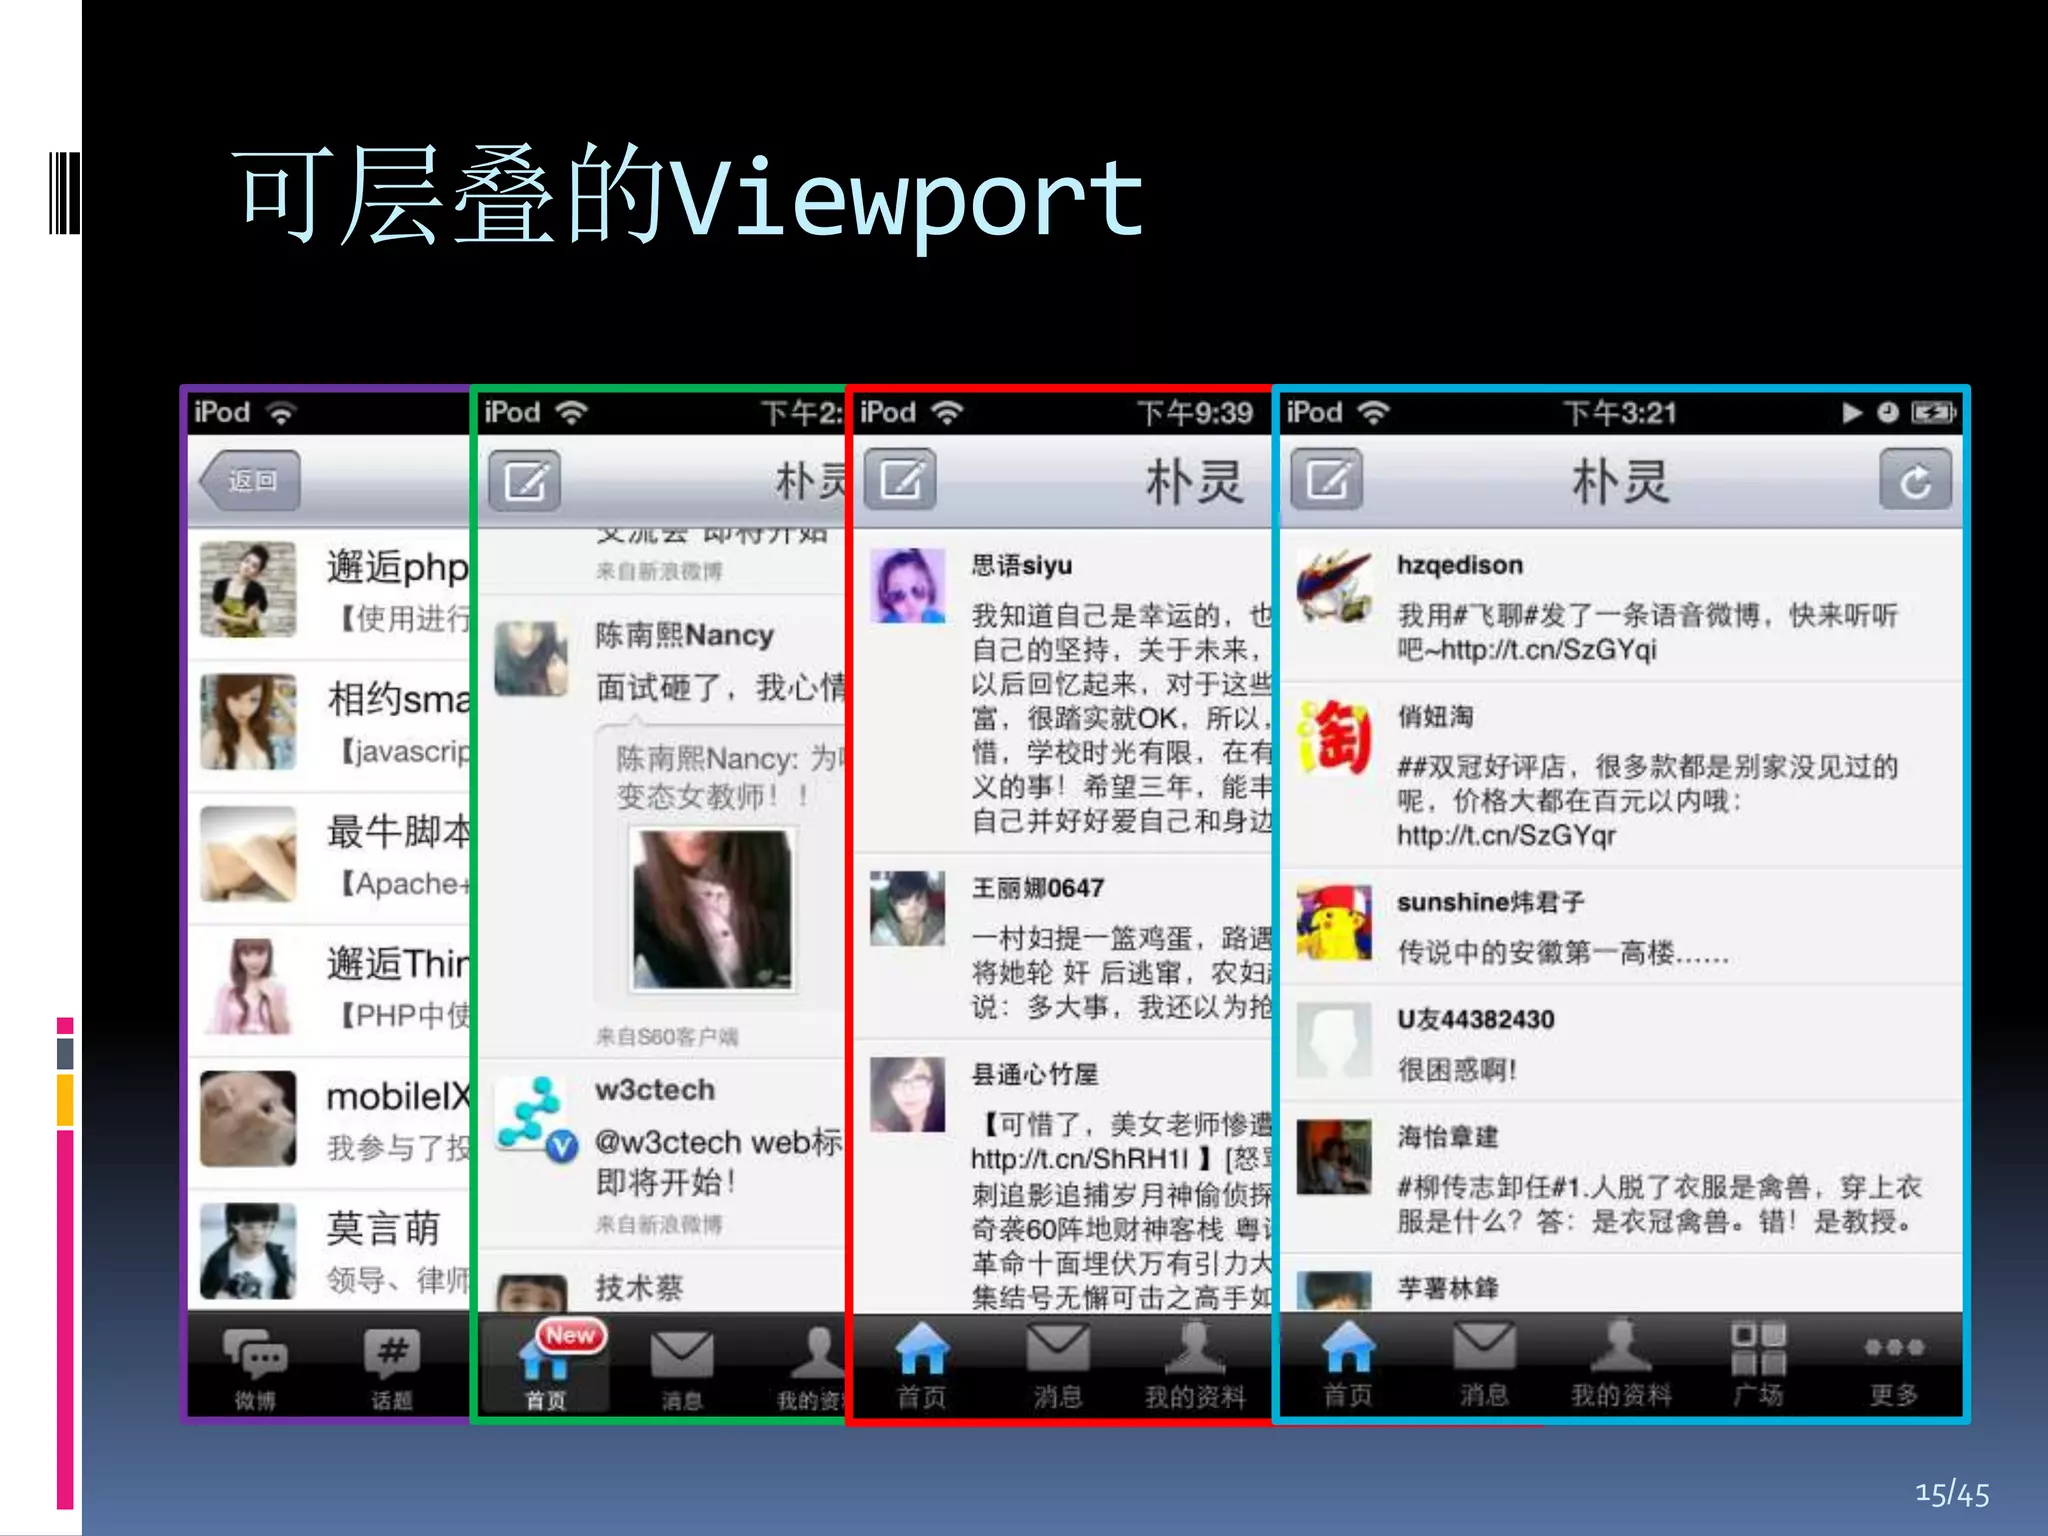Open attached photo in 陈南熙Nancy repost
This screenshot has width=2048, height=1536.
pyautogui.click(x=712, y=908)
